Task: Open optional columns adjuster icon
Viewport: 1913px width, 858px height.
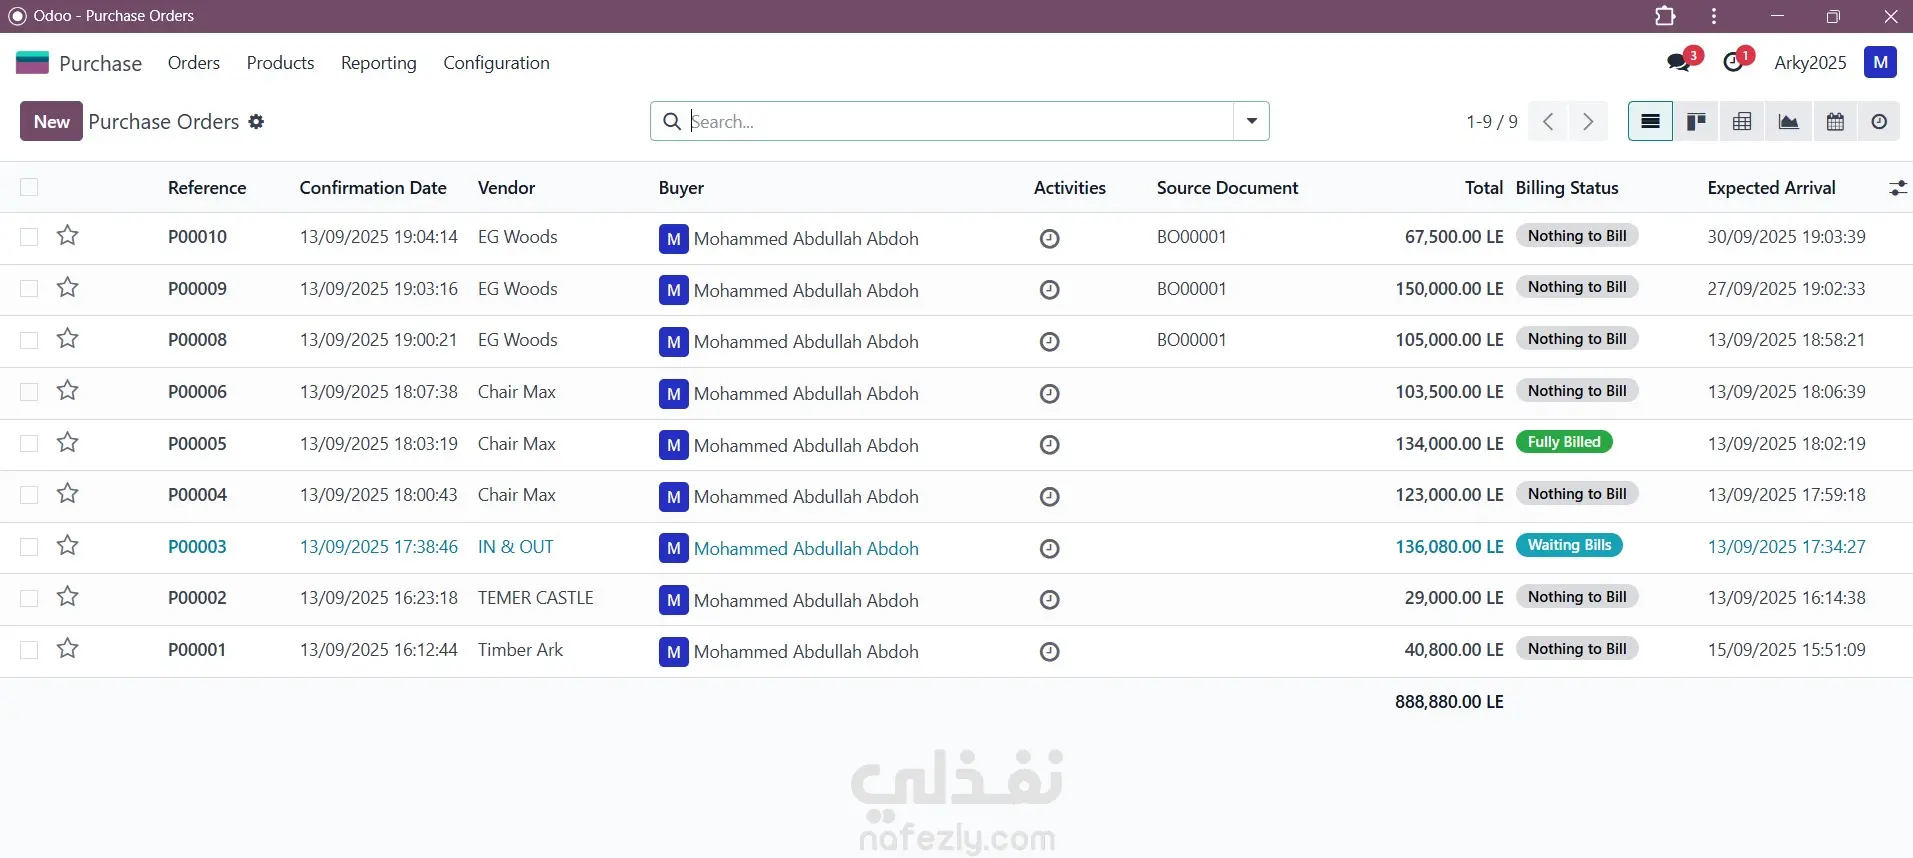Action: pos(1897,188)
